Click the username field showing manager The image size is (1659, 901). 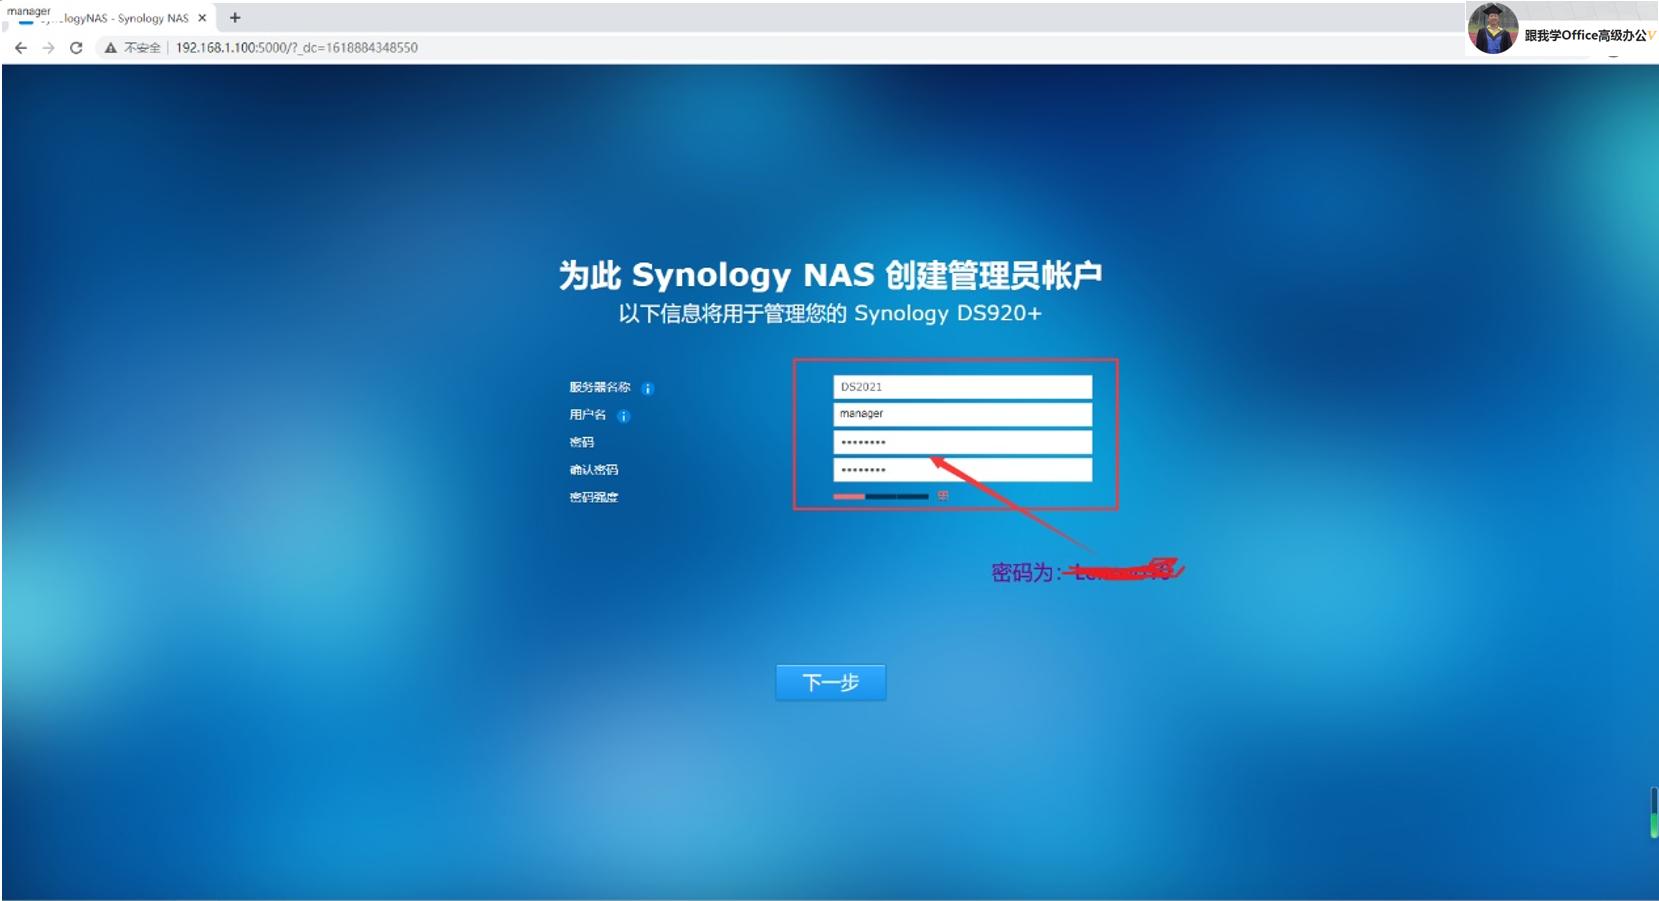961,413
